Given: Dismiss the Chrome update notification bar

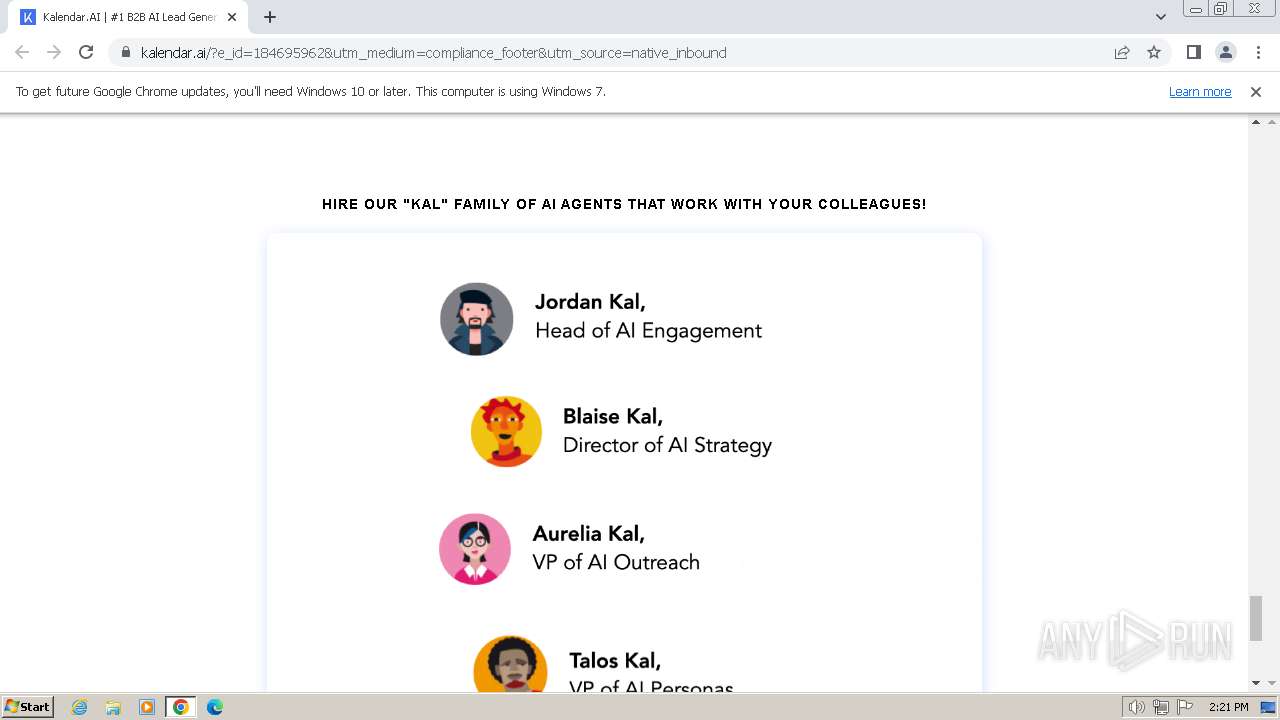Looking at the screenshot, I should (x=1256, y=92).
